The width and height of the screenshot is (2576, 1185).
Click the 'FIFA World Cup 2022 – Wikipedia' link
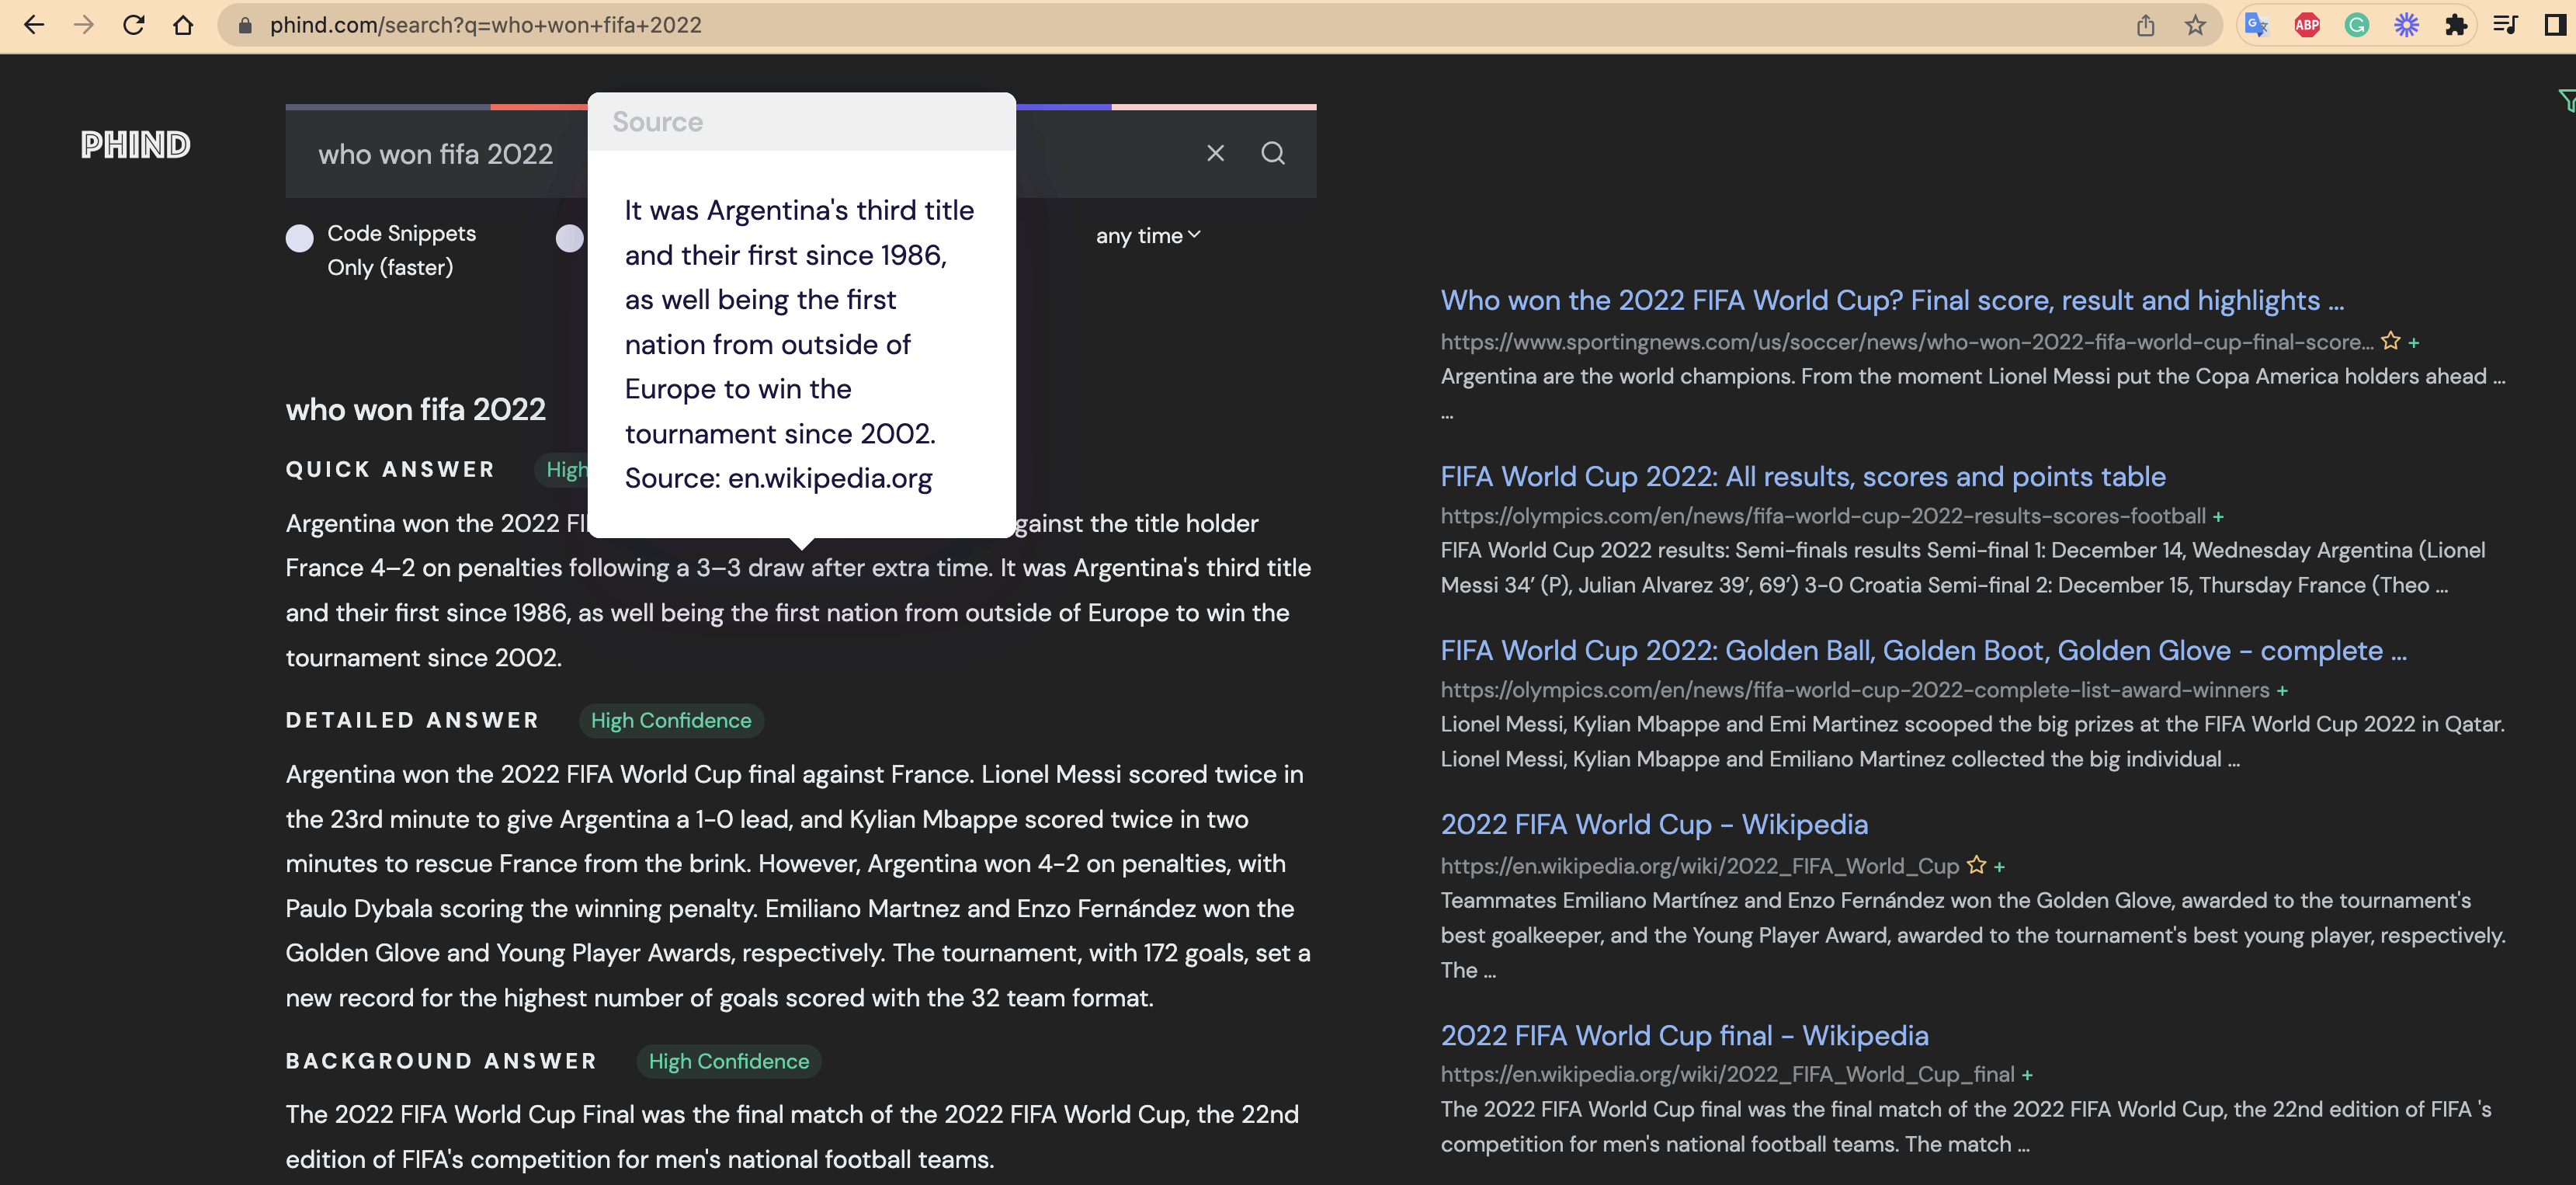click(1653, 823)
